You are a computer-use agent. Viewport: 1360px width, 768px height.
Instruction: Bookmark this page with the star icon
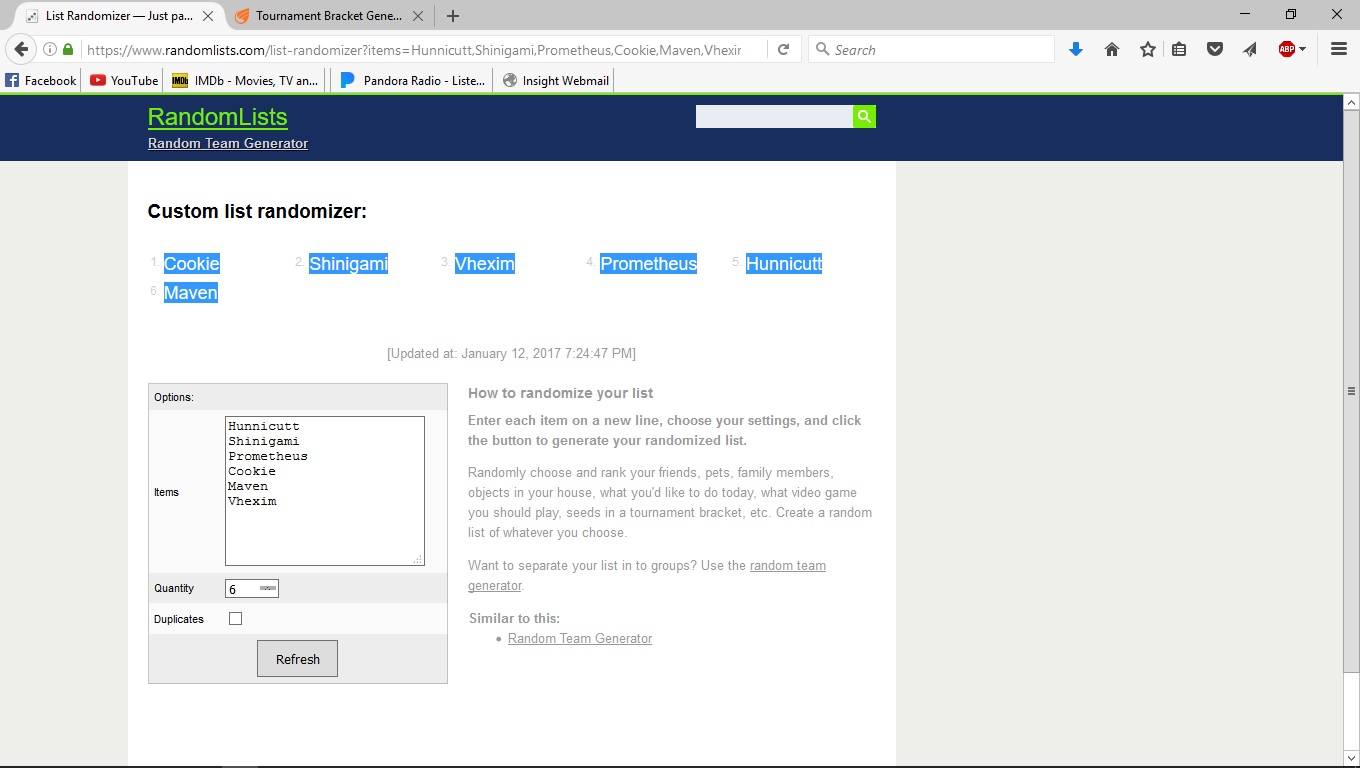click(1147, 49)
